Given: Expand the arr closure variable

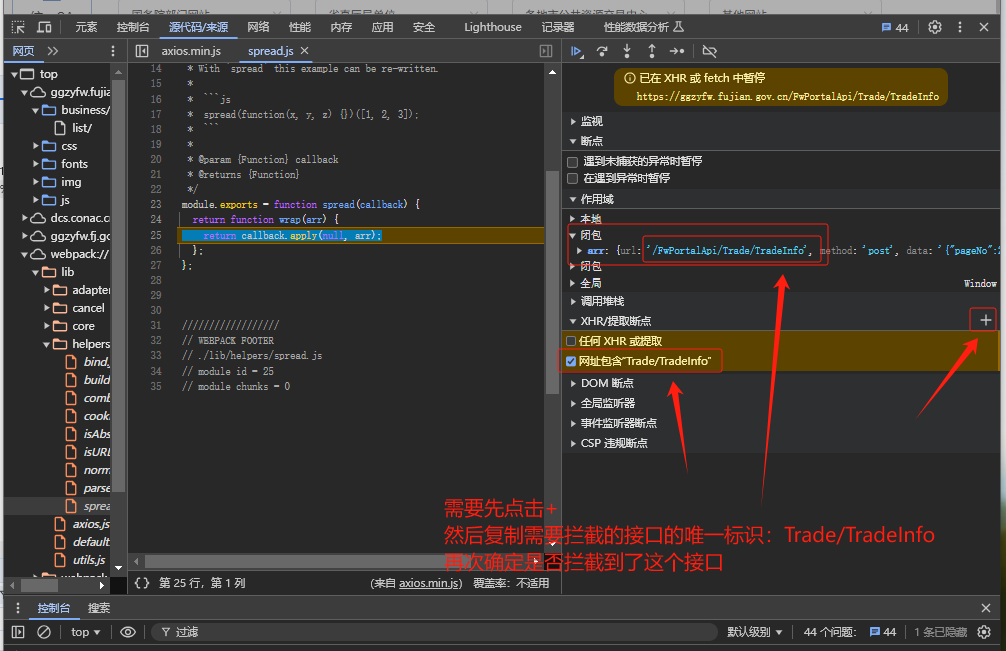Looking at the screenshot, I should pos(579,251).
